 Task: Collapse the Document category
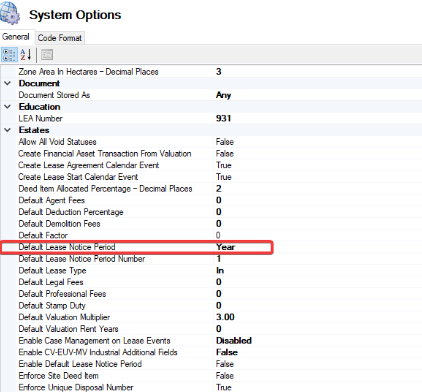coord(8,83)
